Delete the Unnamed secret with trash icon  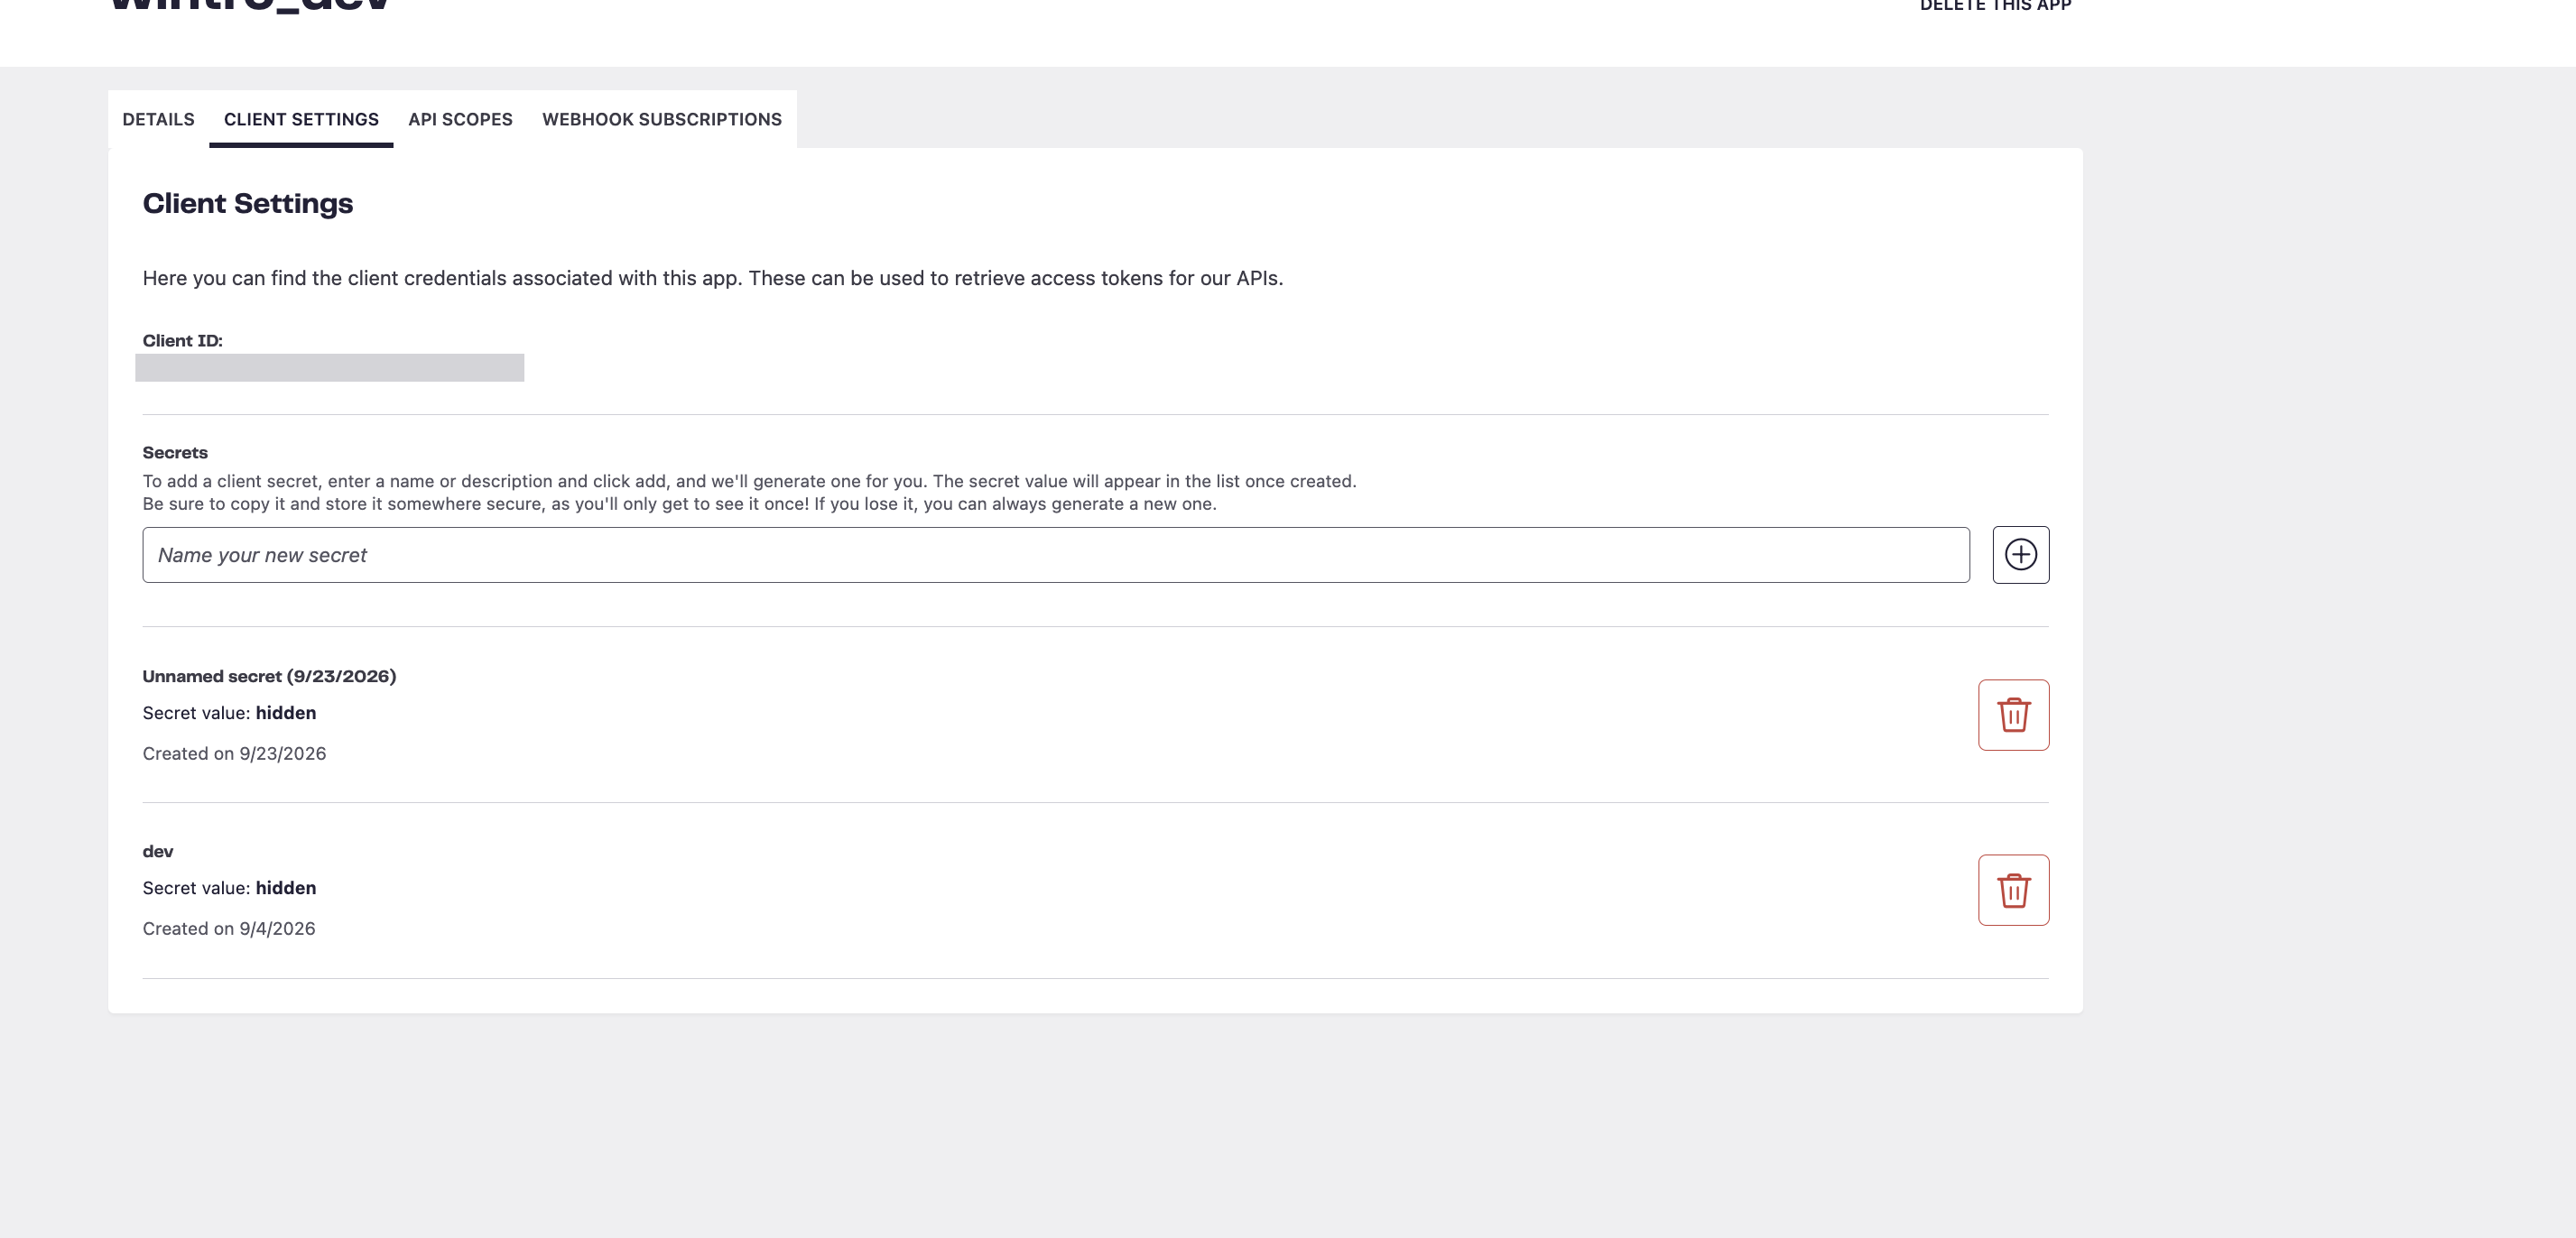coord(2013,715)
